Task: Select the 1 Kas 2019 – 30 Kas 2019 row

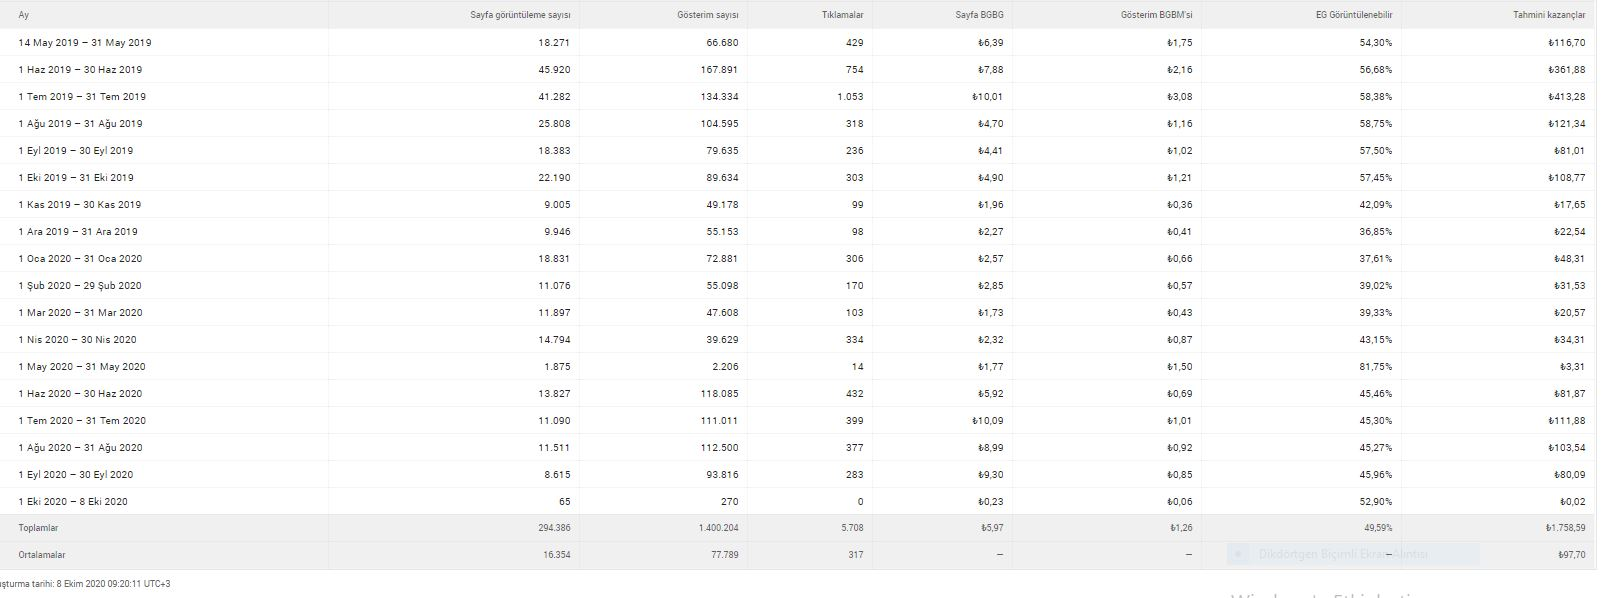Action: click(x=800, y=204)
